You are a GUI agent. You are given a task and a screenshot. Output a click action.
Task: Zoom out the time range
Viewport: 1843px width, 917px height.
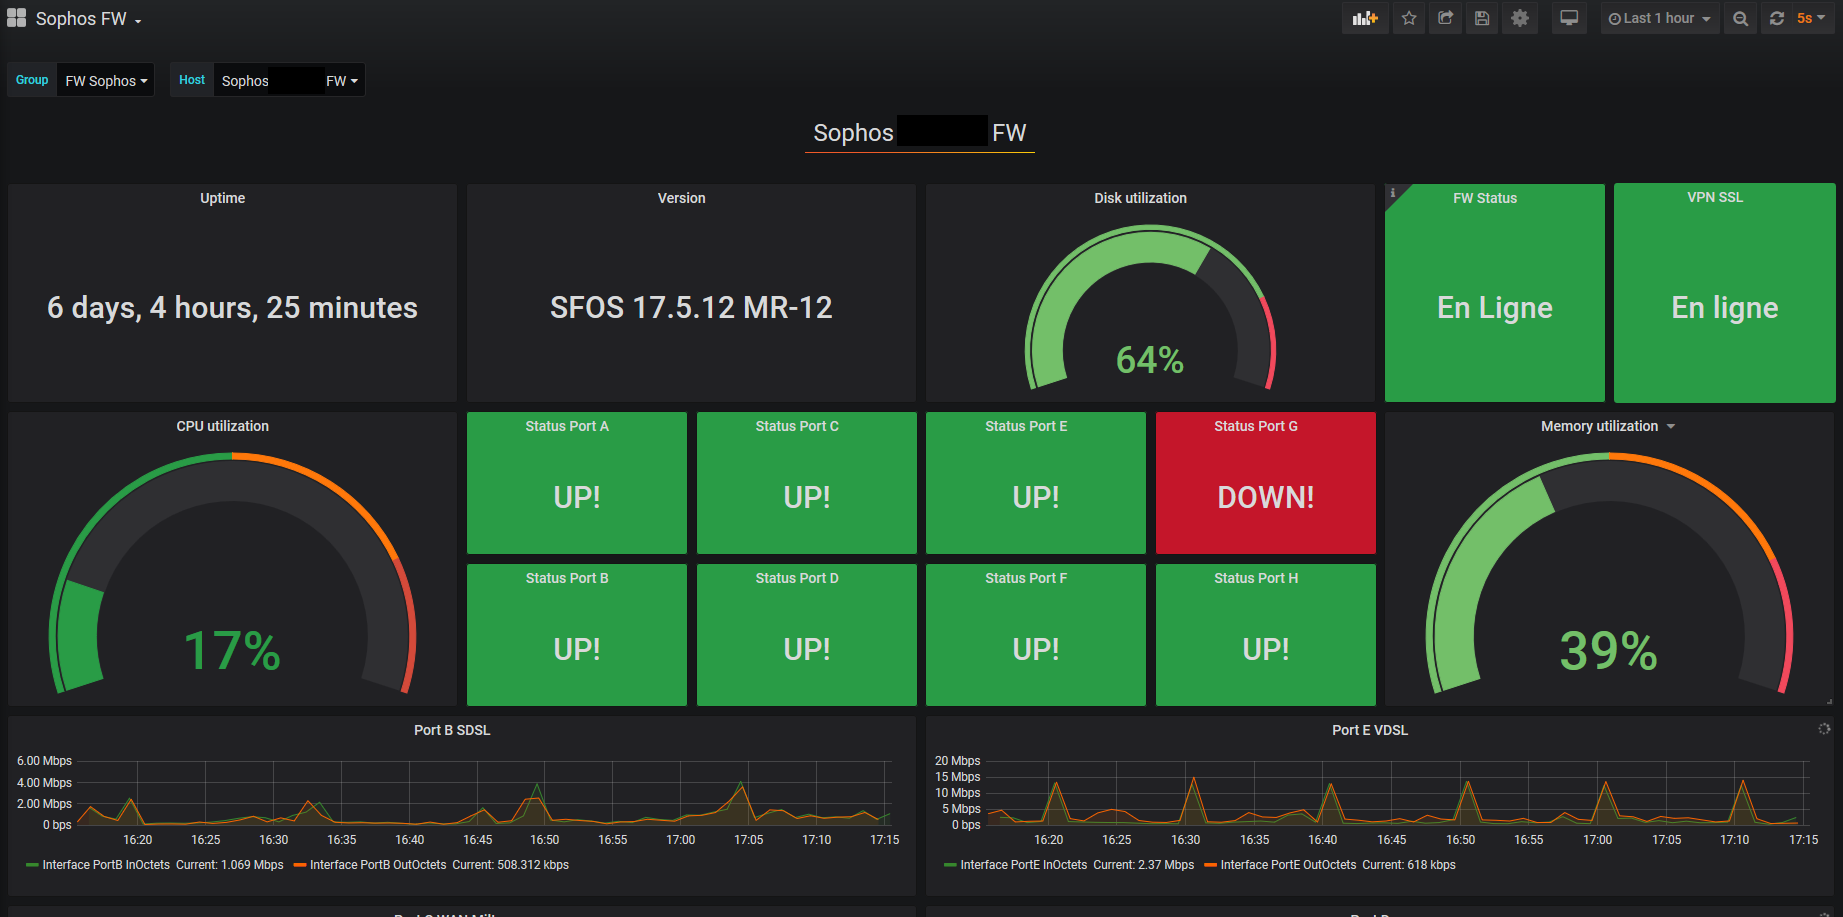(1741, 18)
